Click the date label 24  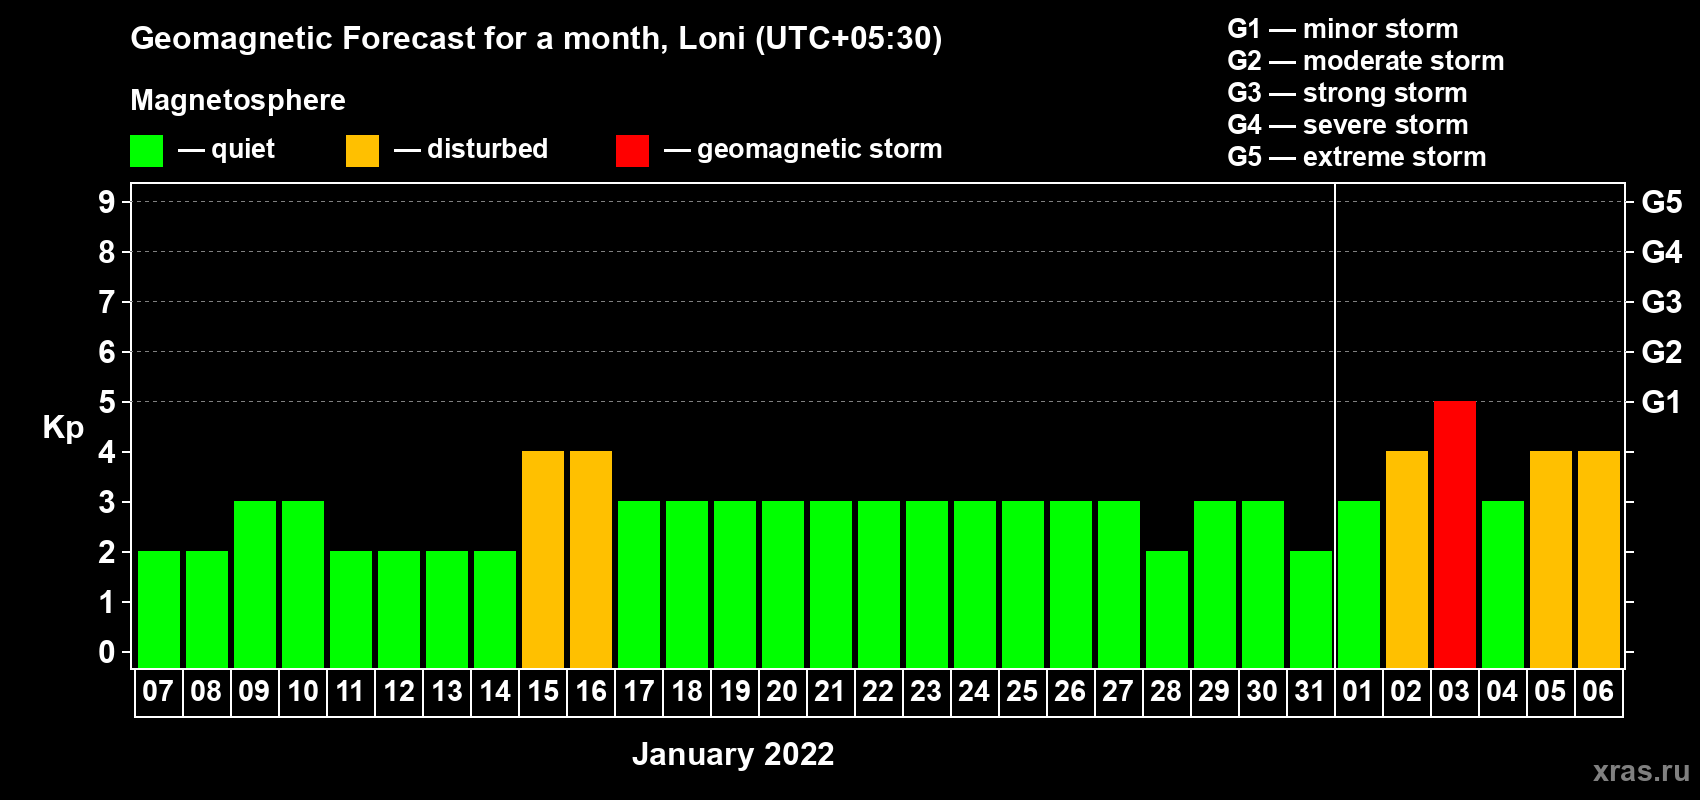coord(974,692)
